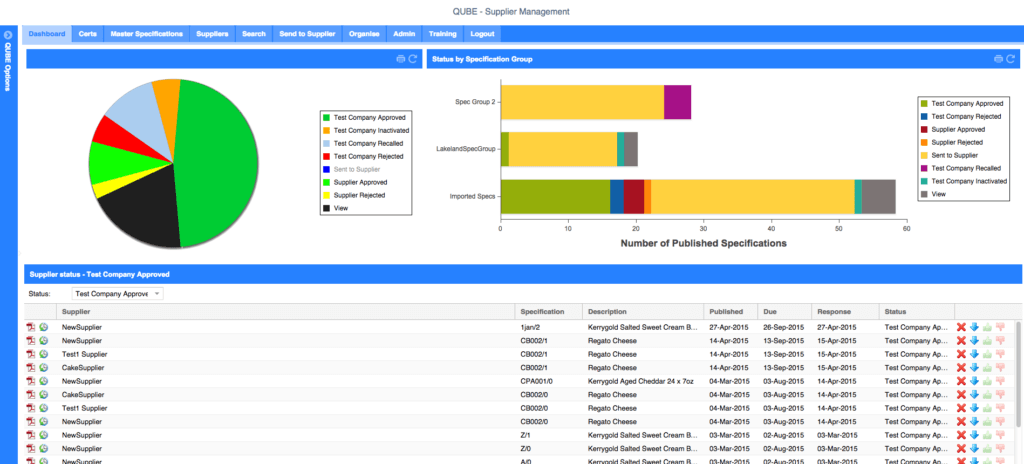Image resolution: width=1024 pixels, height=464 pixels.
Task: Sort table by Status column header
Action: [917, 312]
